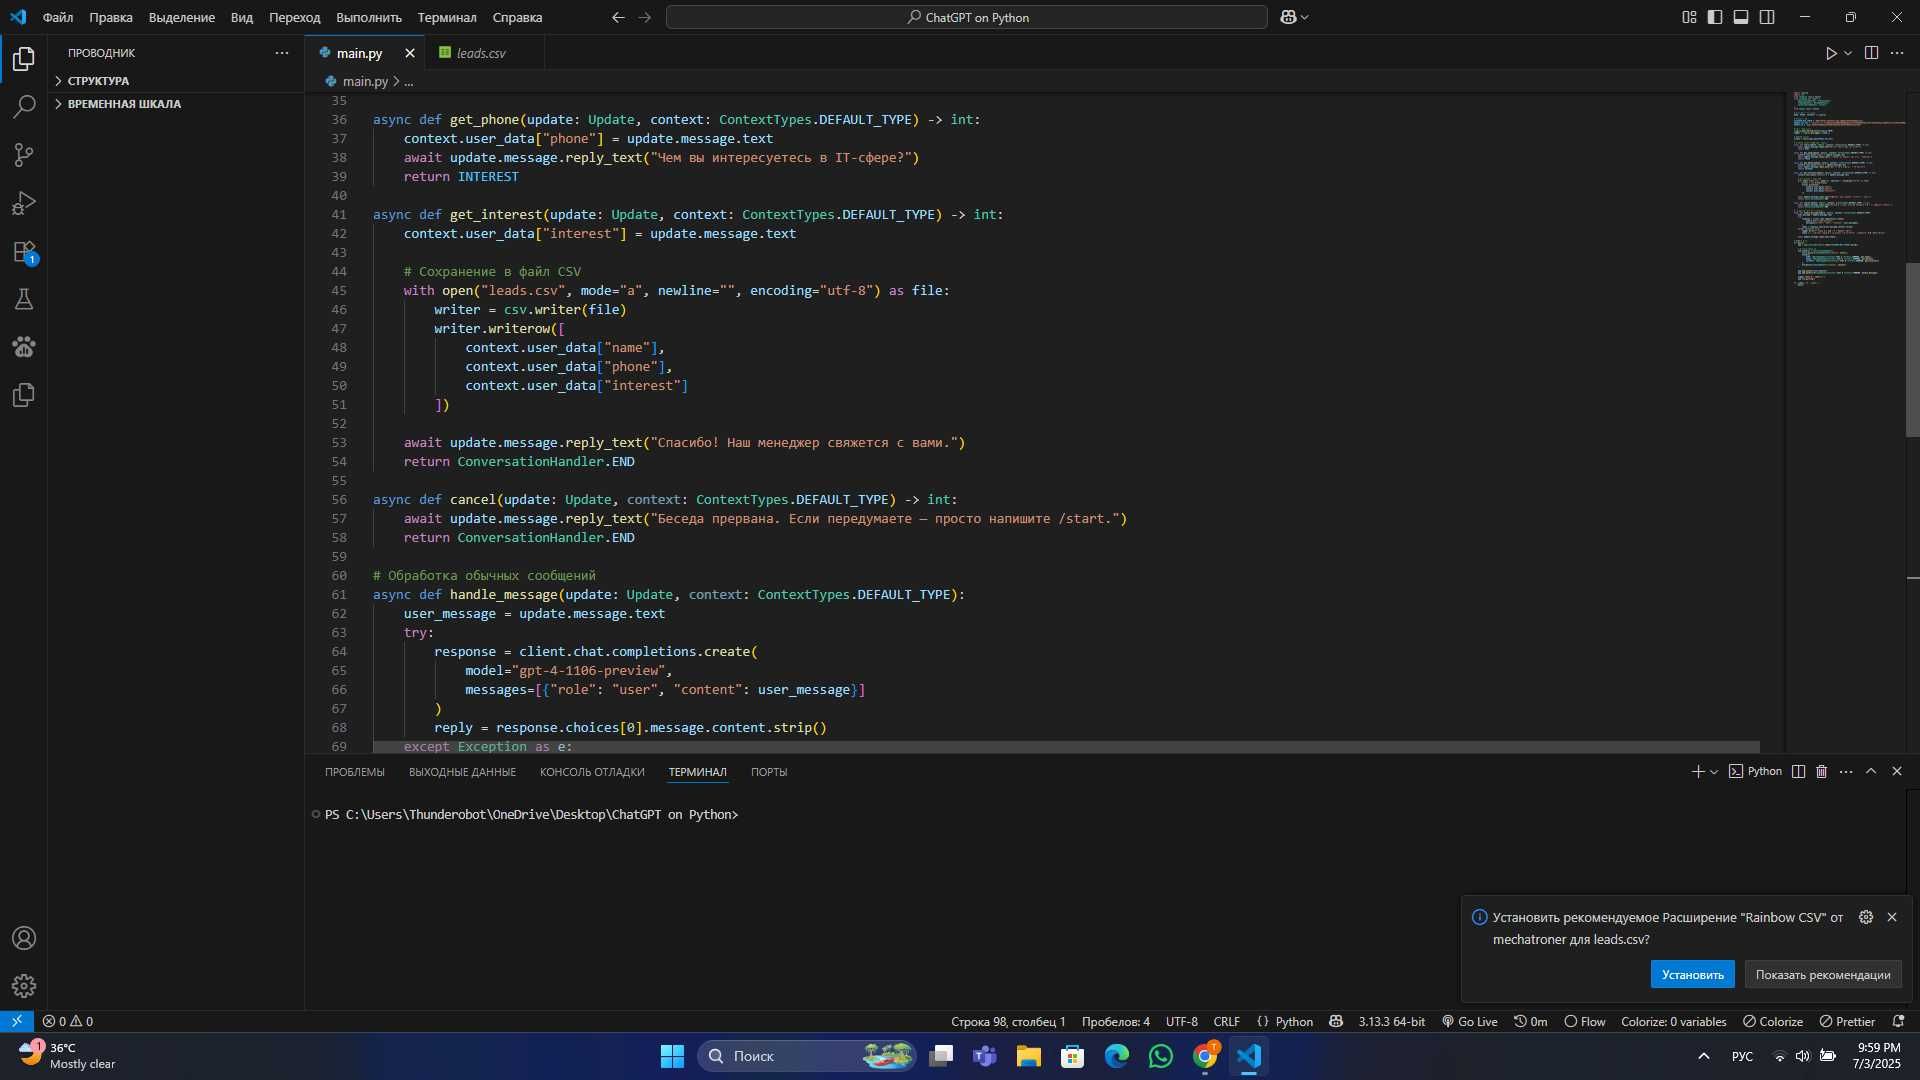Click the ChatGPT on Python command center
This screenshot has width=1920, height=1080.
[x=967, y=17]
